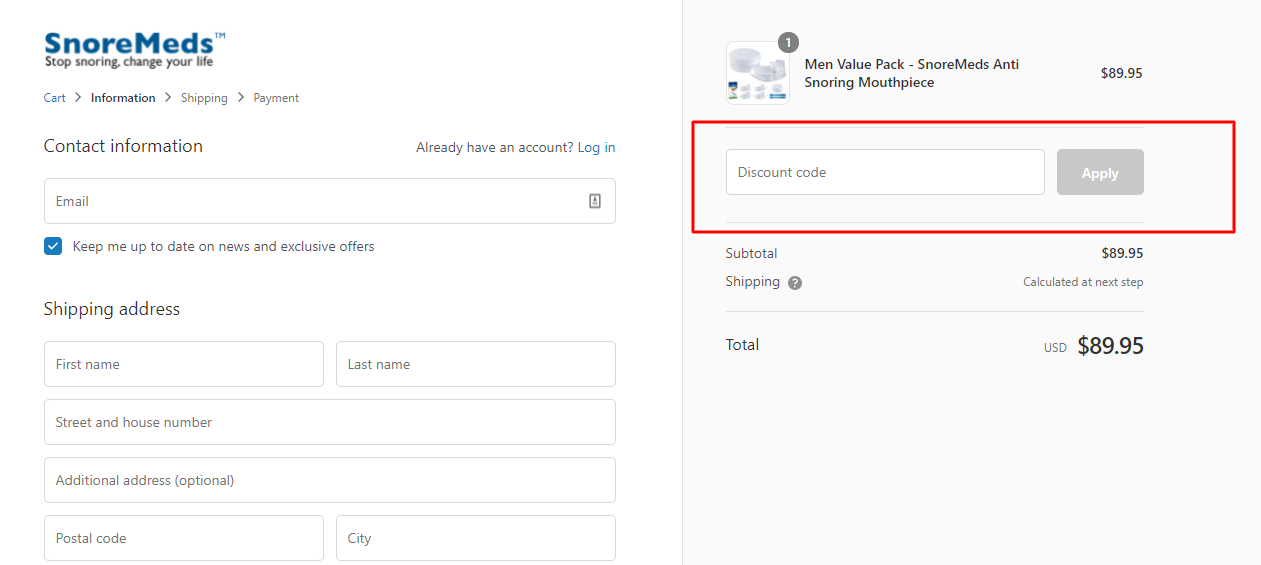Viewport: 1261px width, 565px height.
Task: Open the Log in link
Action: pyautogui.click(x=596, y=147)
